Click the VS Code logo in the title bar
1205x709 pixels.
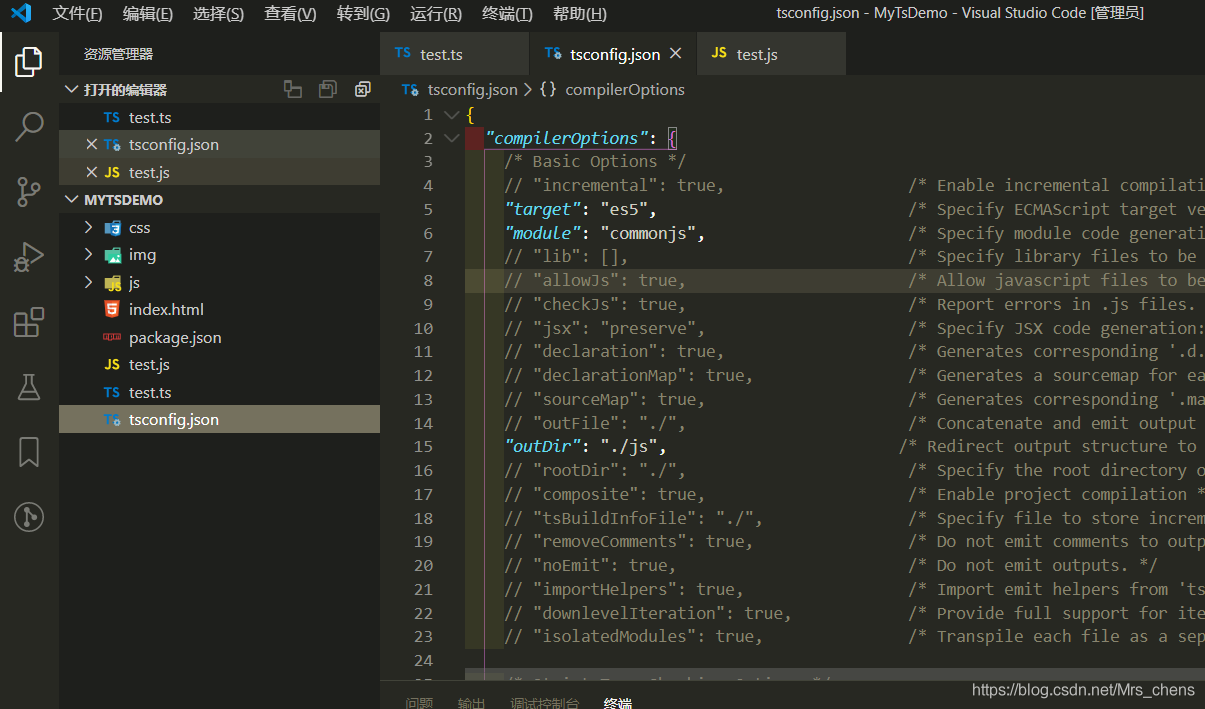click(21, 14)
